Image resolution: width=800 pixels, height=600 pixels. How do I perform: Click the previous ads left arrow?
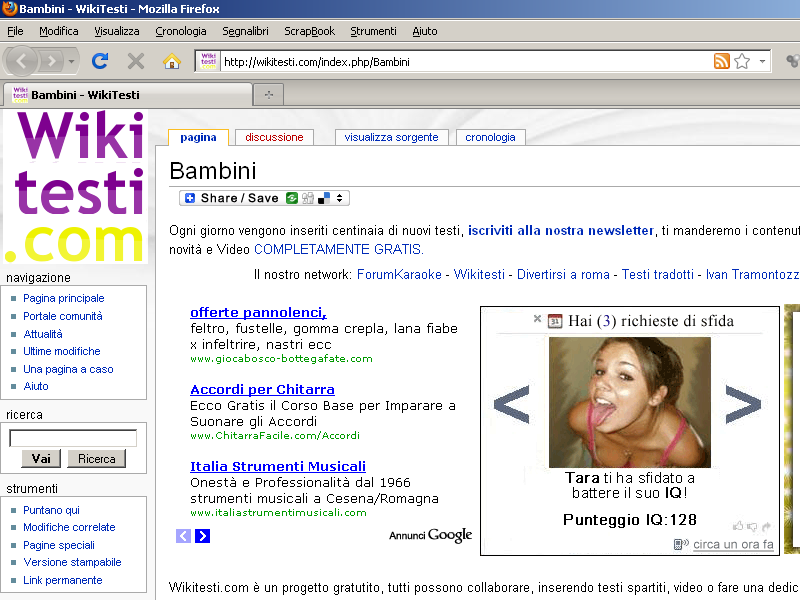tap(184, 536)
